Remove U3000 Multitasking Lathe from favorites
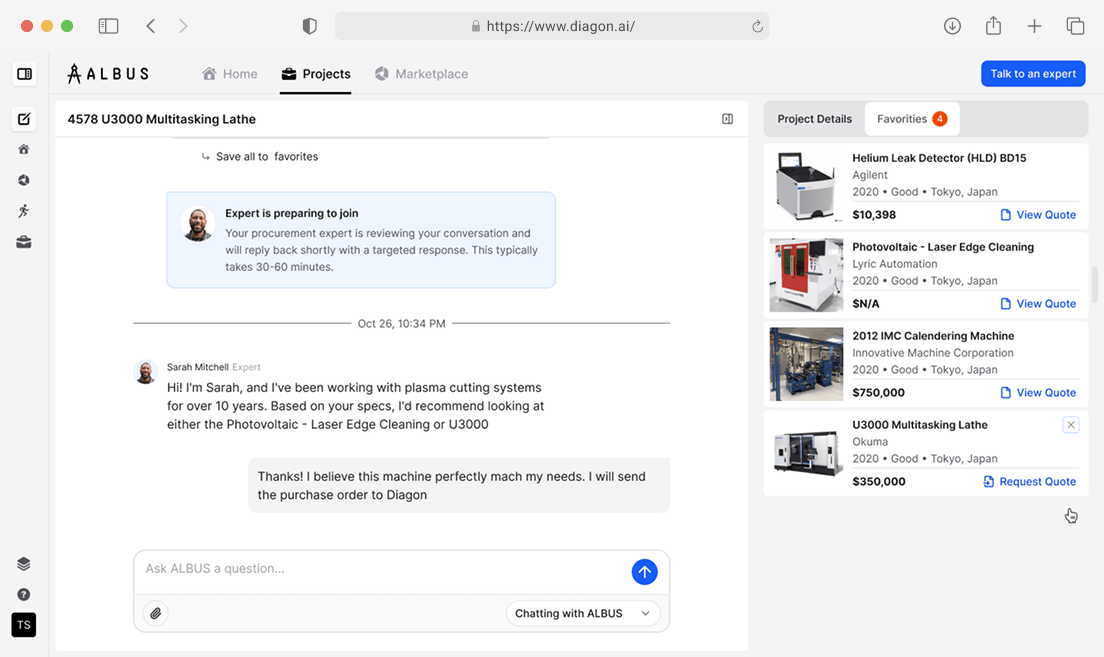 point(1070,425)
